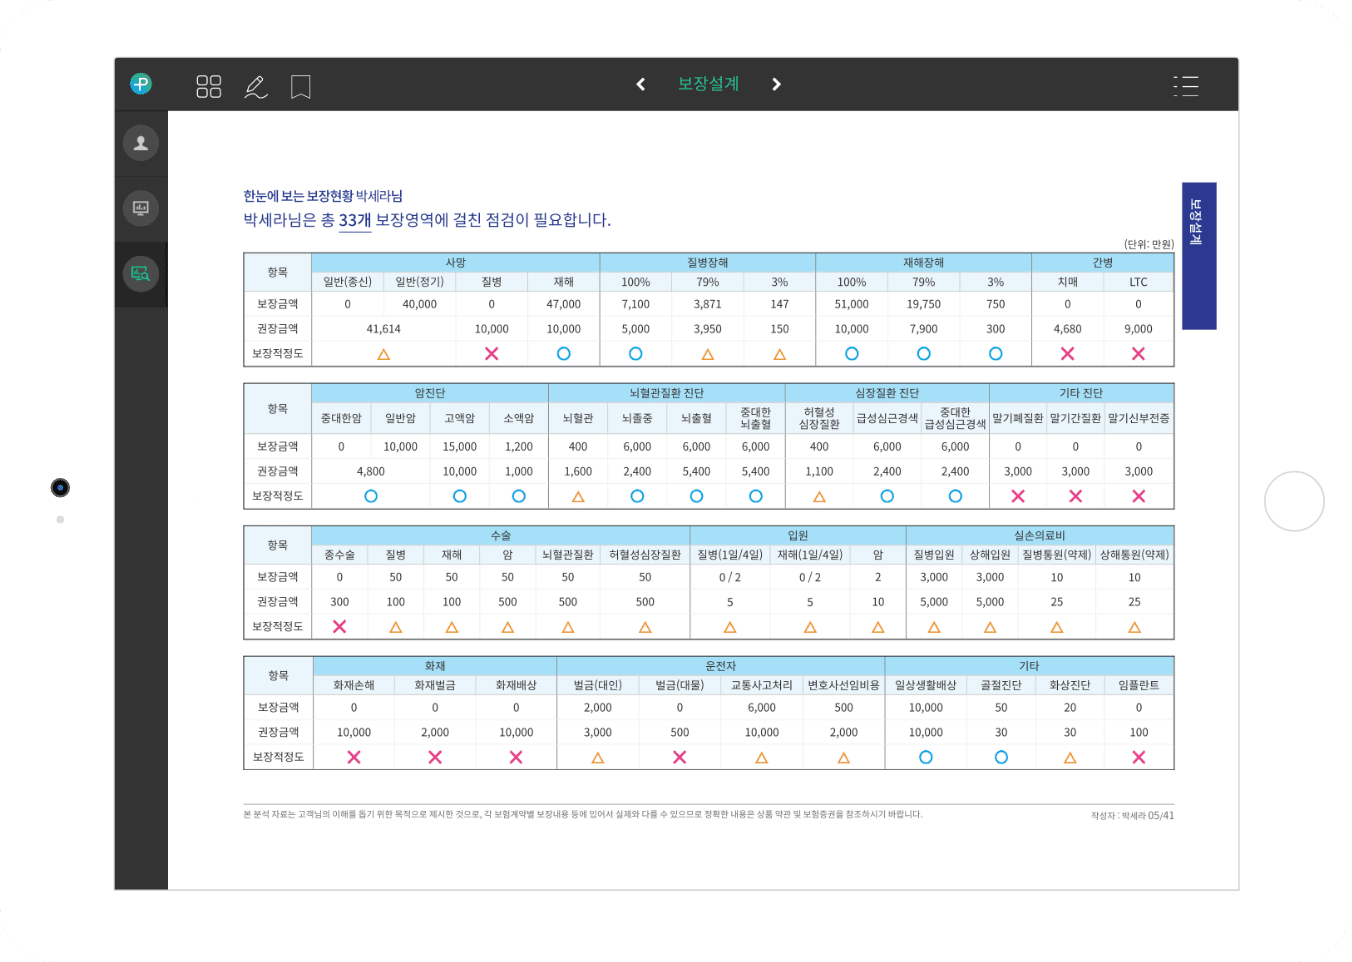This screenshot has width=1352, height=962.
Task: Click the 기타 진단 category header
Action: (x=1081, y=393)
